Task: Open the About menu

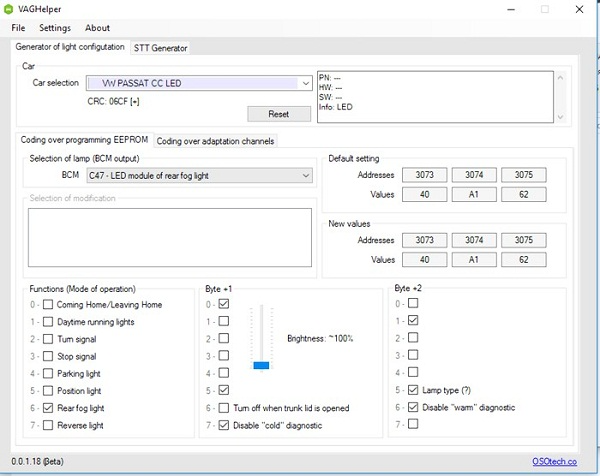Action: click(97, 28)
